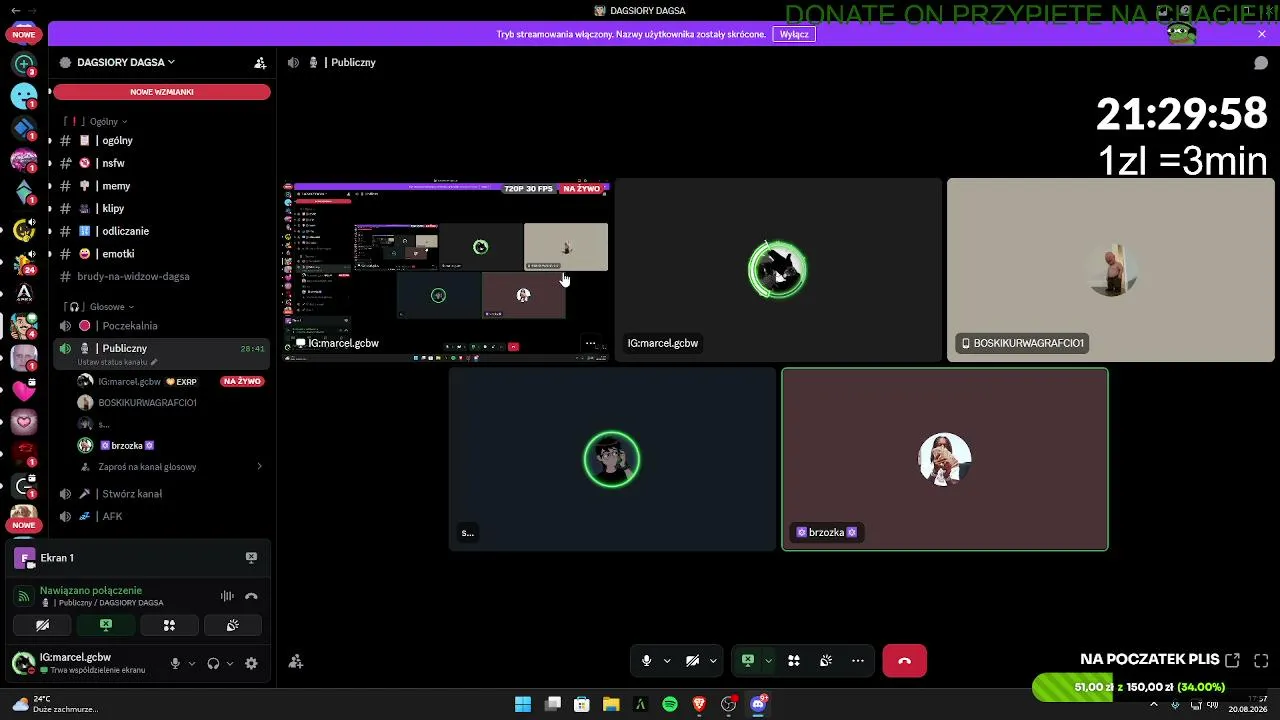
Task: Turn on camera from the bottom call bar
Action: click(692, 661)
